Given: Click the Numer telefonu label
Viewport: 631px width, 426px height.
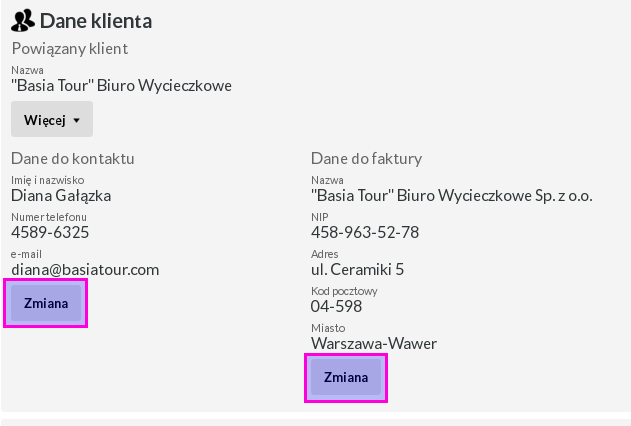Looking at the screenshot, I should click(49, 217).
